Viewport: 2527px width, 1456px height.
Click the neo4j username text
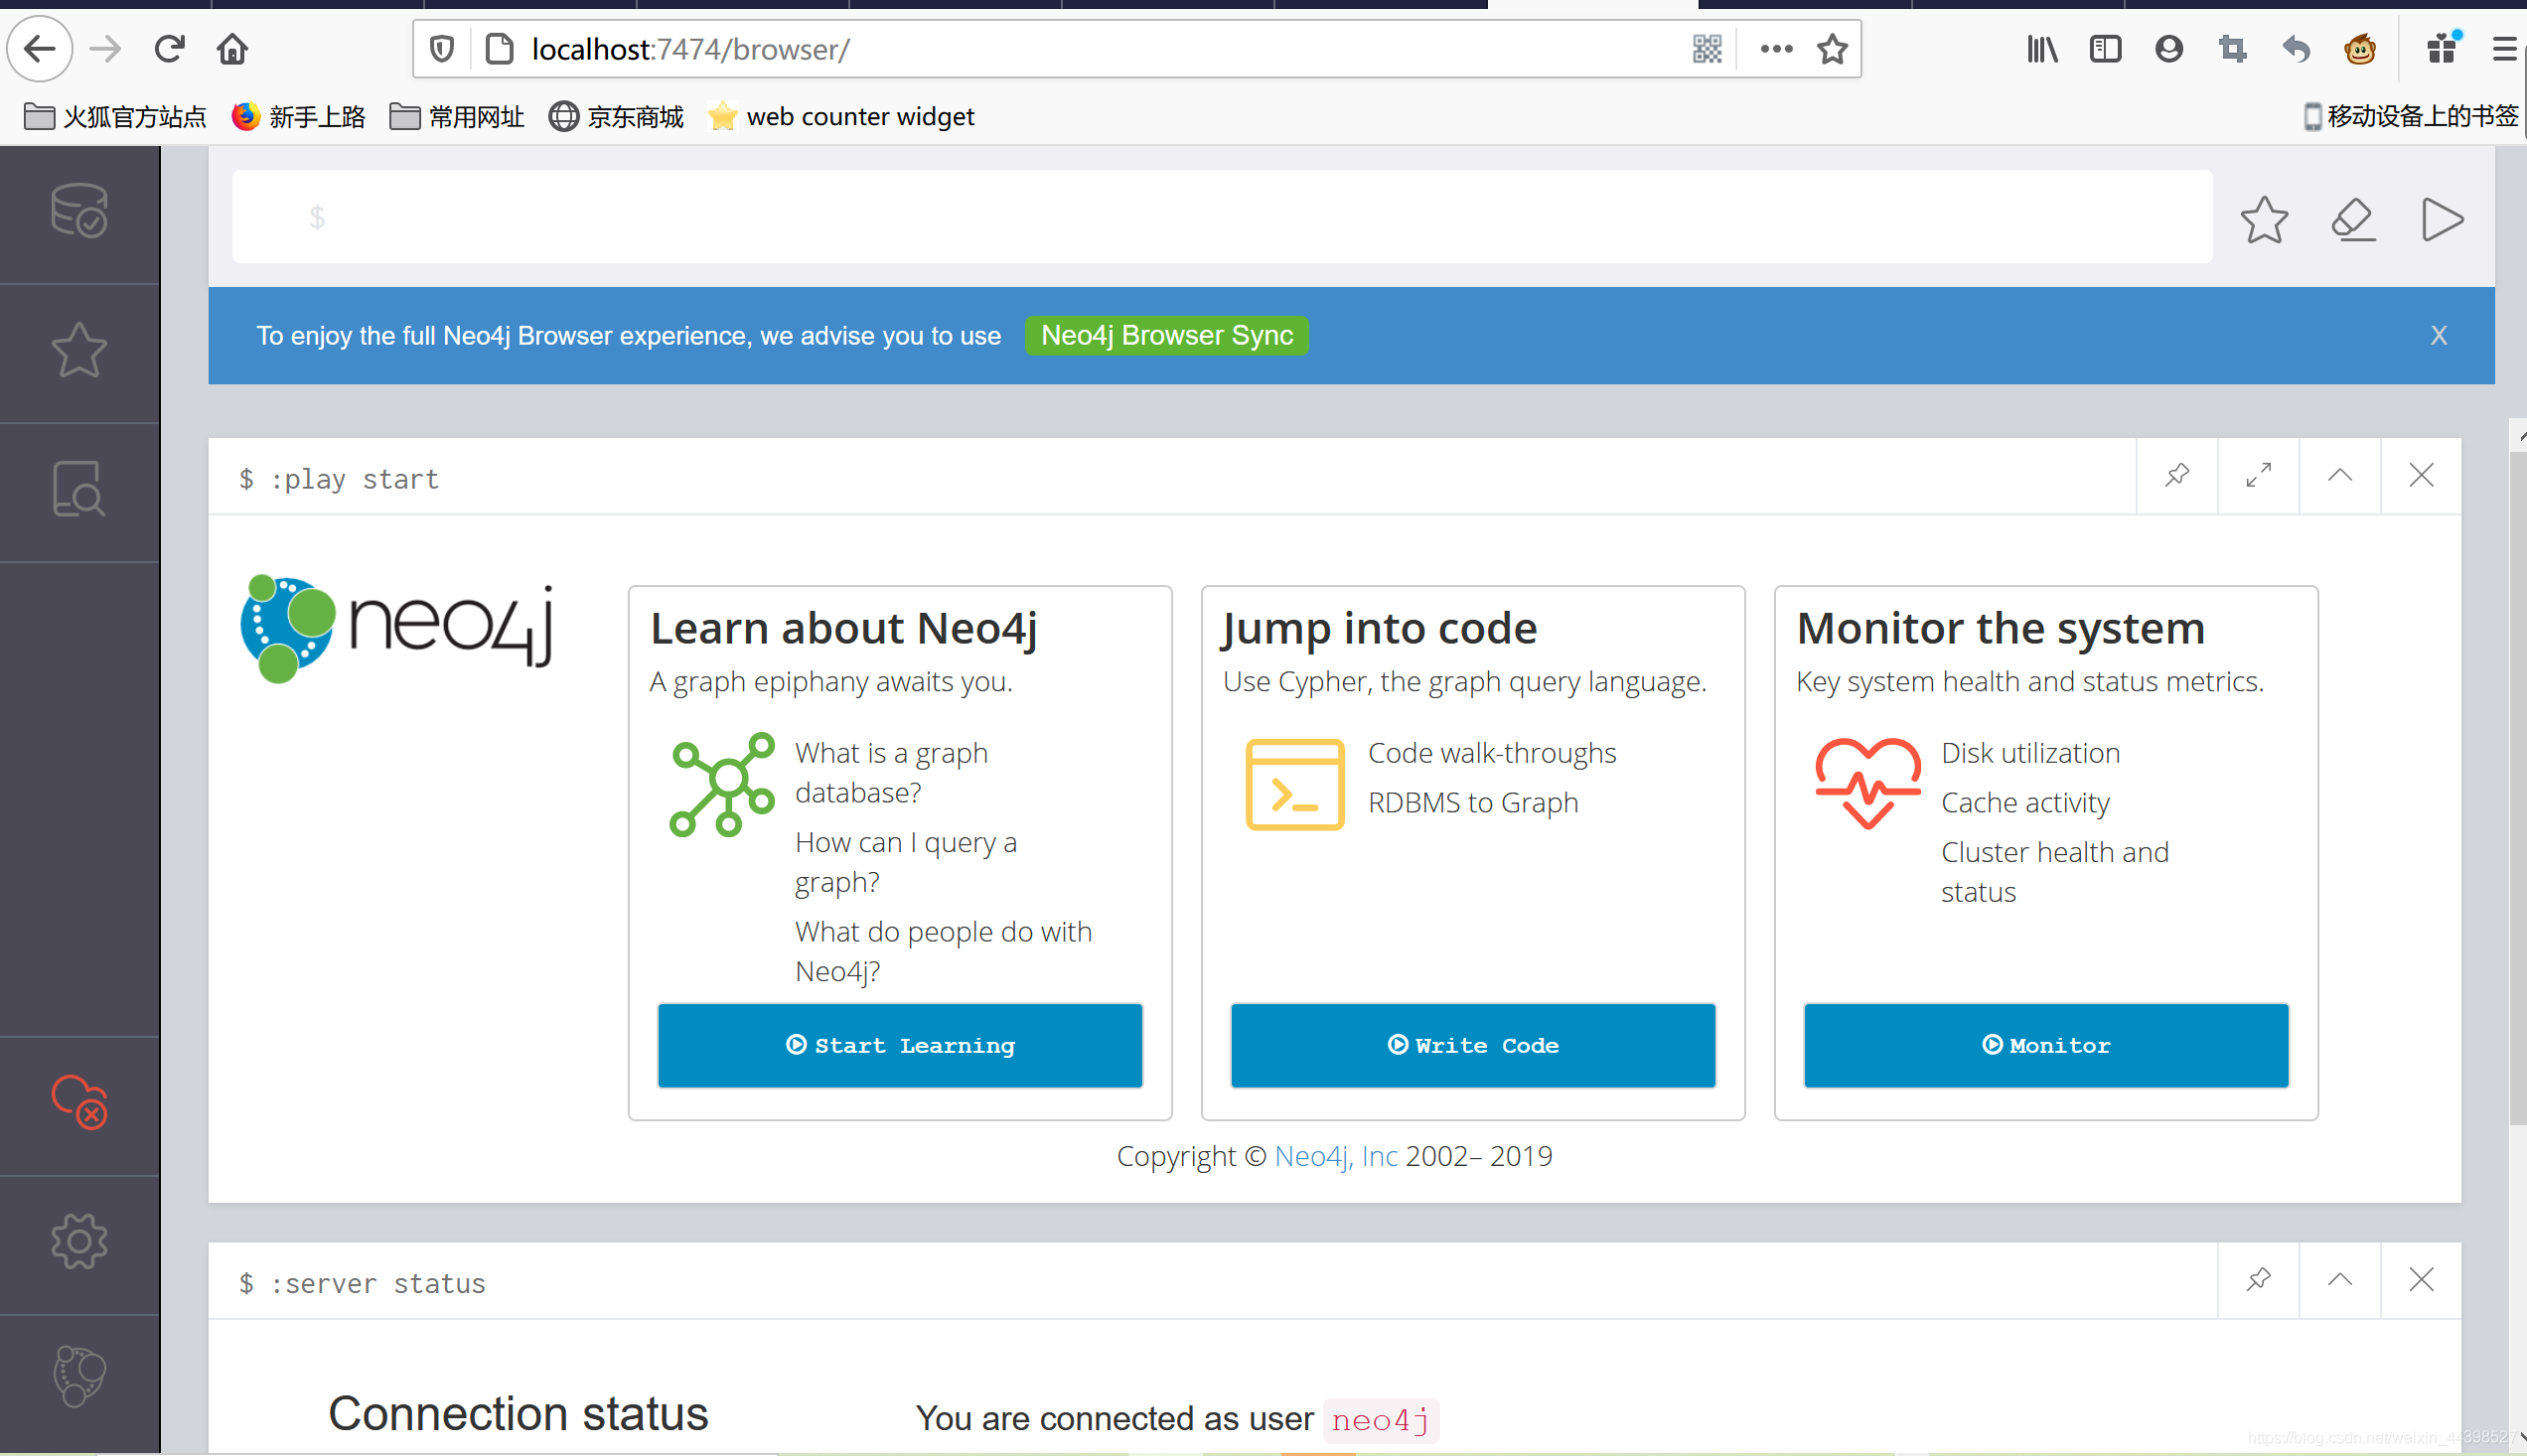[x=1380, y=1420]
